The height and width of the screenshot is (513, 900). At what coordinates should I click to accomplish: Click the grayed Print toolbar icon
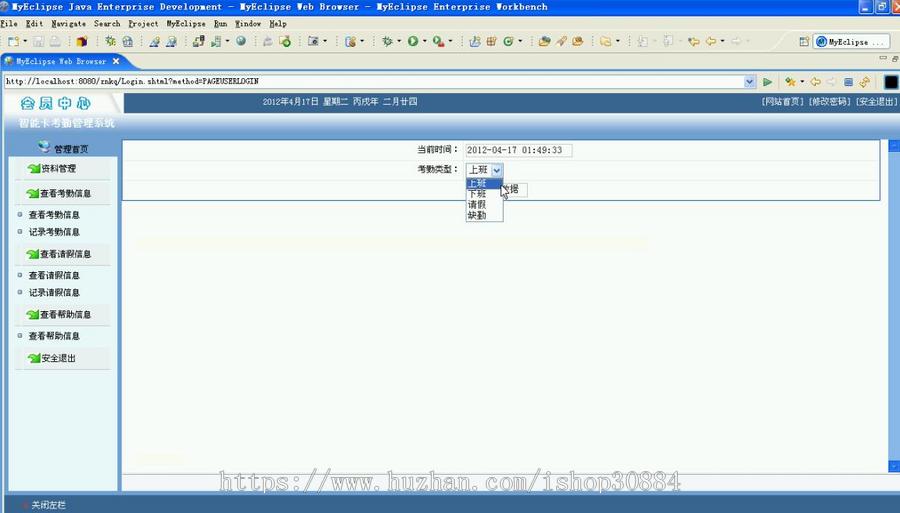pyautogui.click(x=55, y=41)
